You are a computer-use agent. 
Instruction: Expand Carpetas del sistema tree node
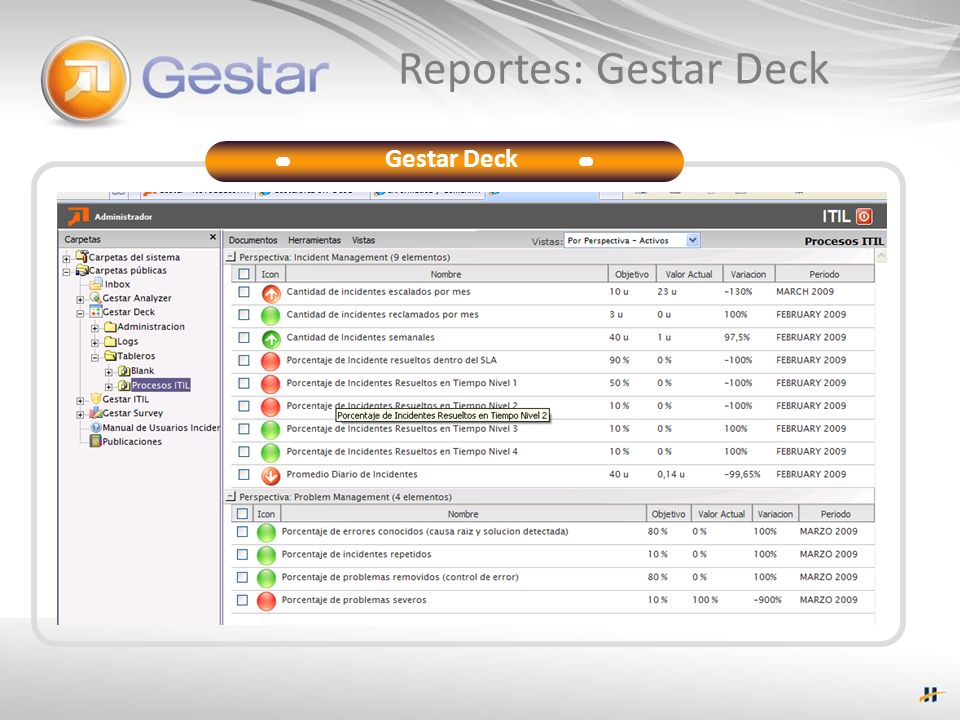pos(66,258)
